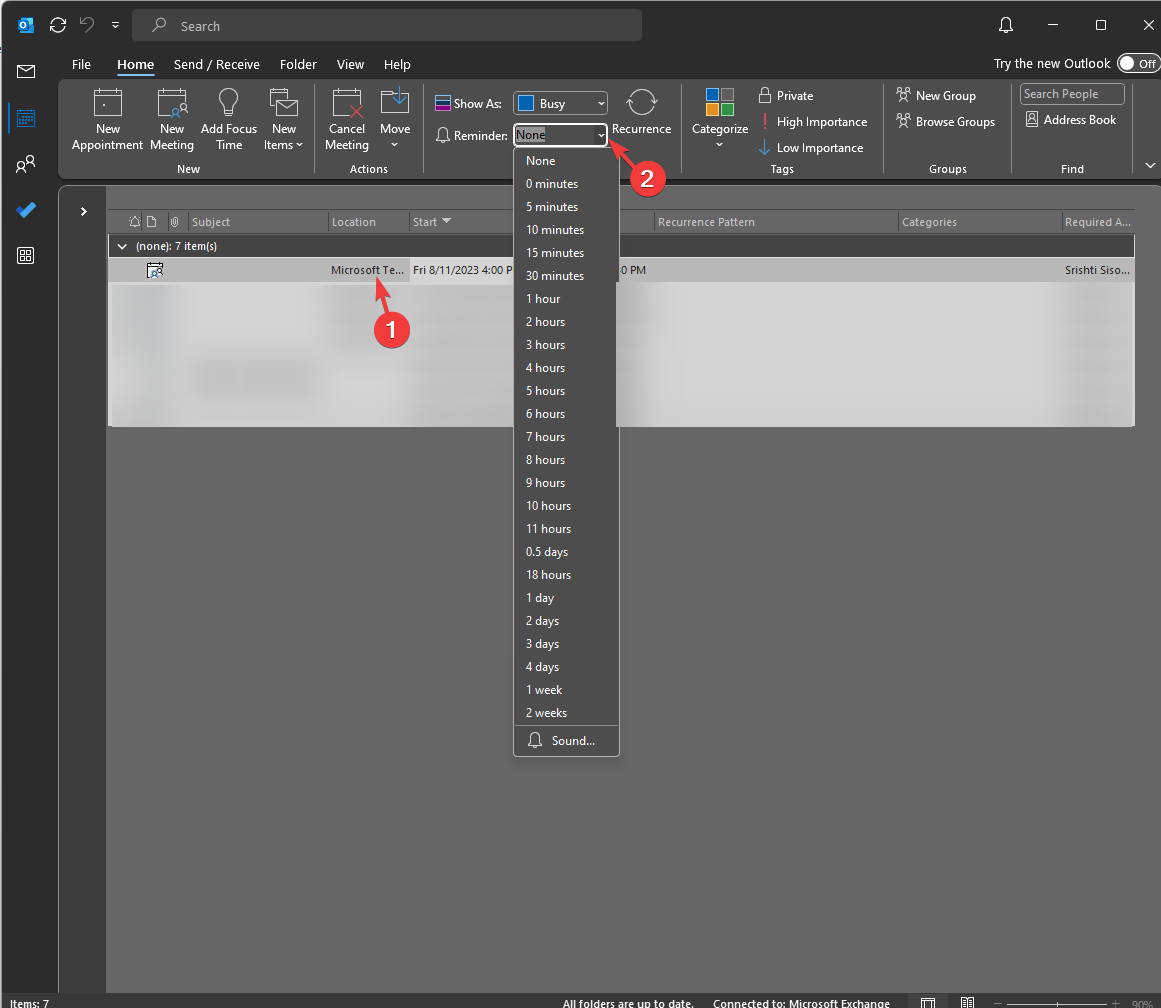
Task: Click Add Focus Time lightbulb
Action: click(x=229, y=119)
